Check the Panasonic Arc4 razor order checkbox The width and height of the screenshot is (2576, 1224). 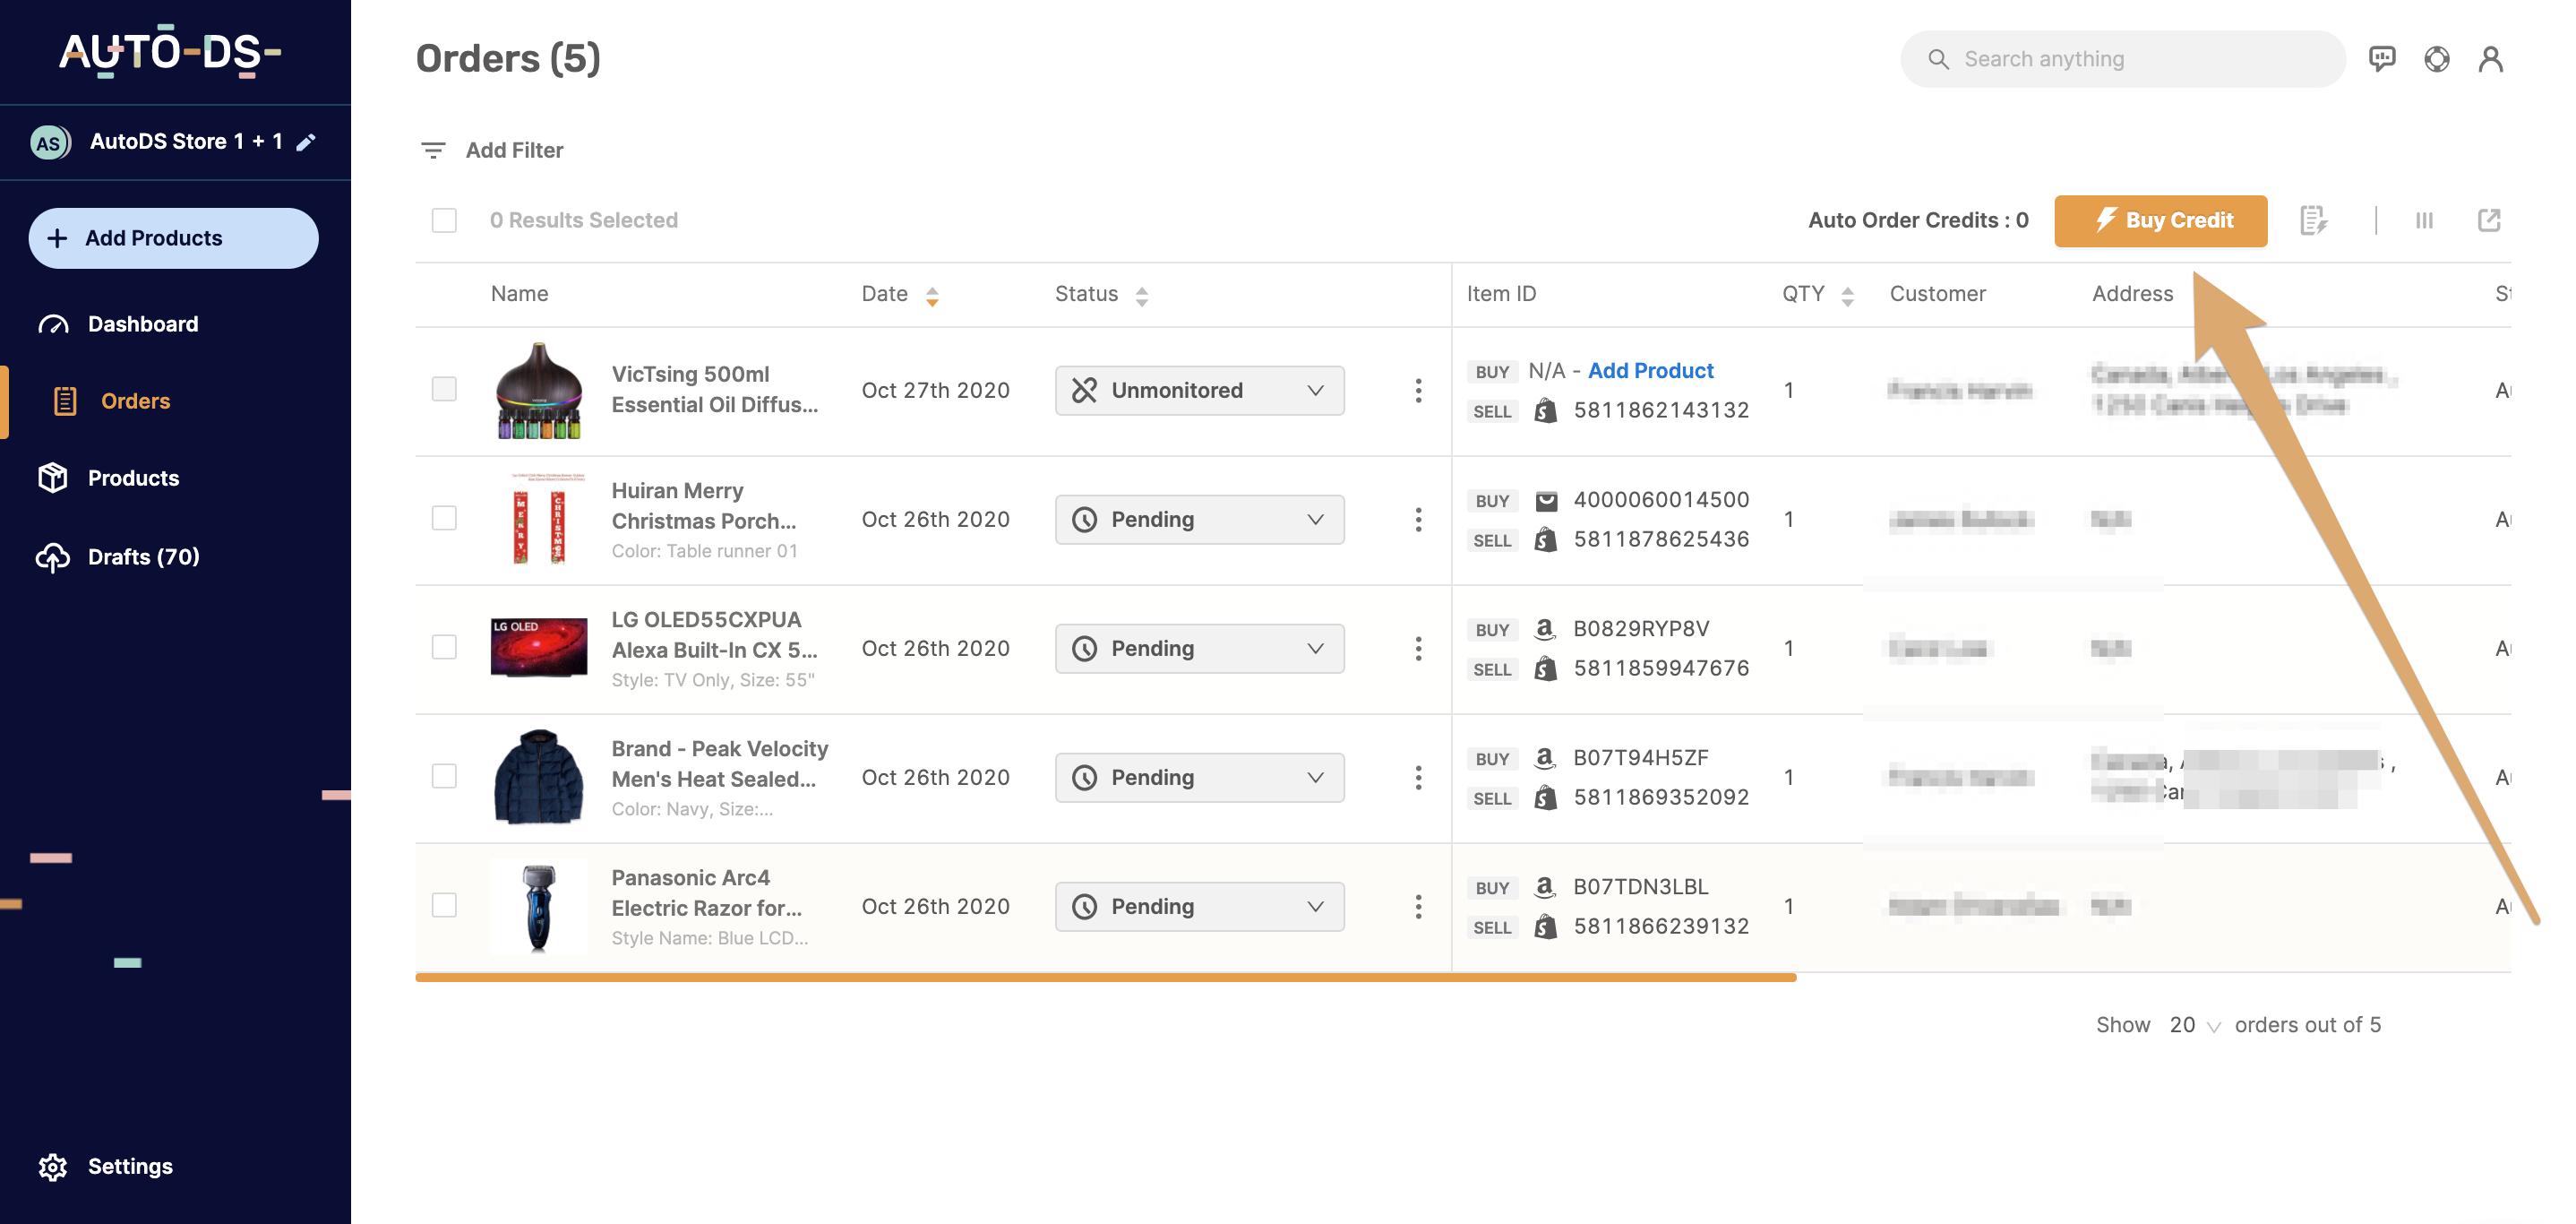point(444,905)
